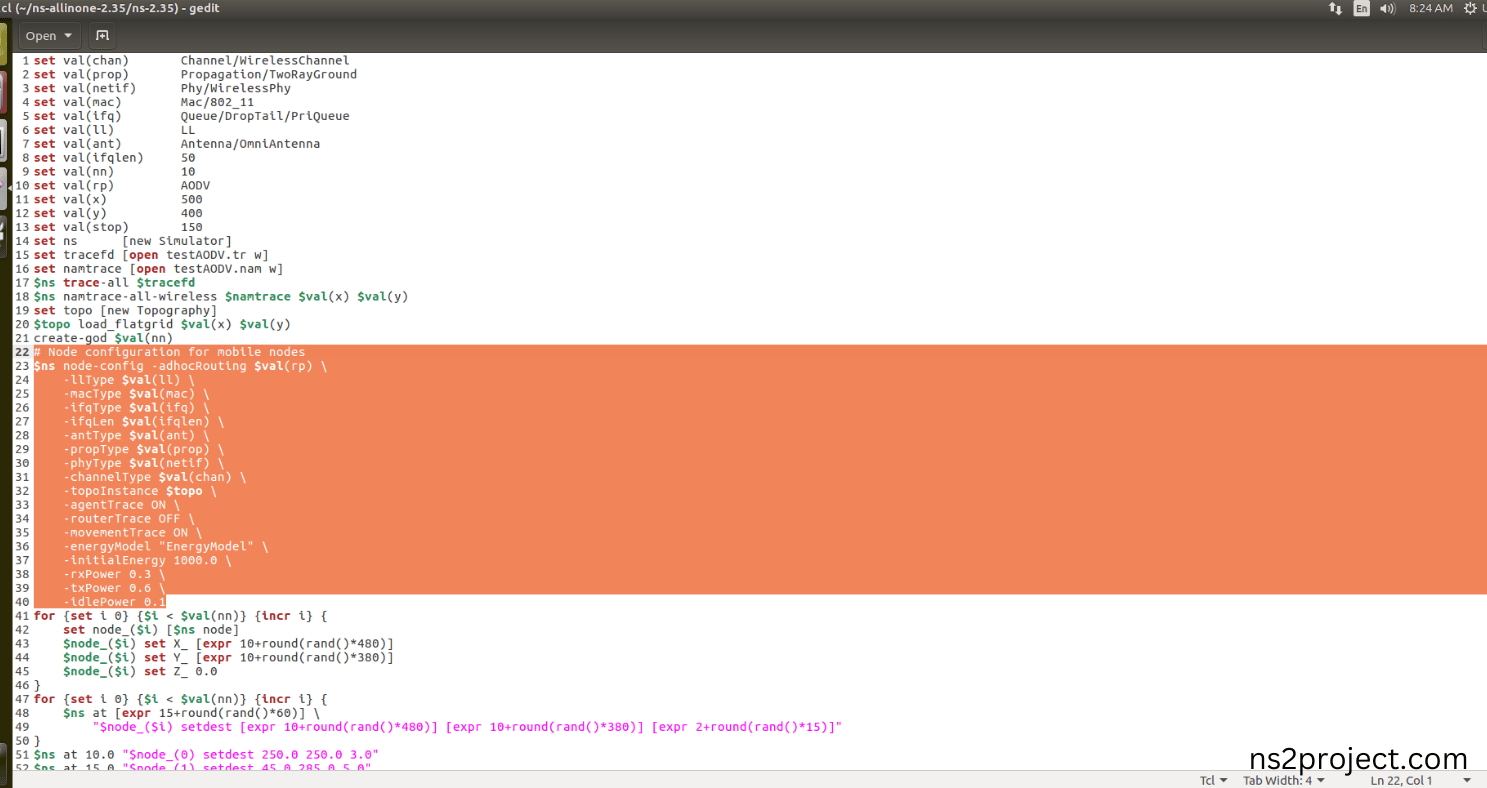Click on 'Phy/WirelessPhy' in line 3
1487x788 pixels.
pyautogui.click(x=236, y=88)
